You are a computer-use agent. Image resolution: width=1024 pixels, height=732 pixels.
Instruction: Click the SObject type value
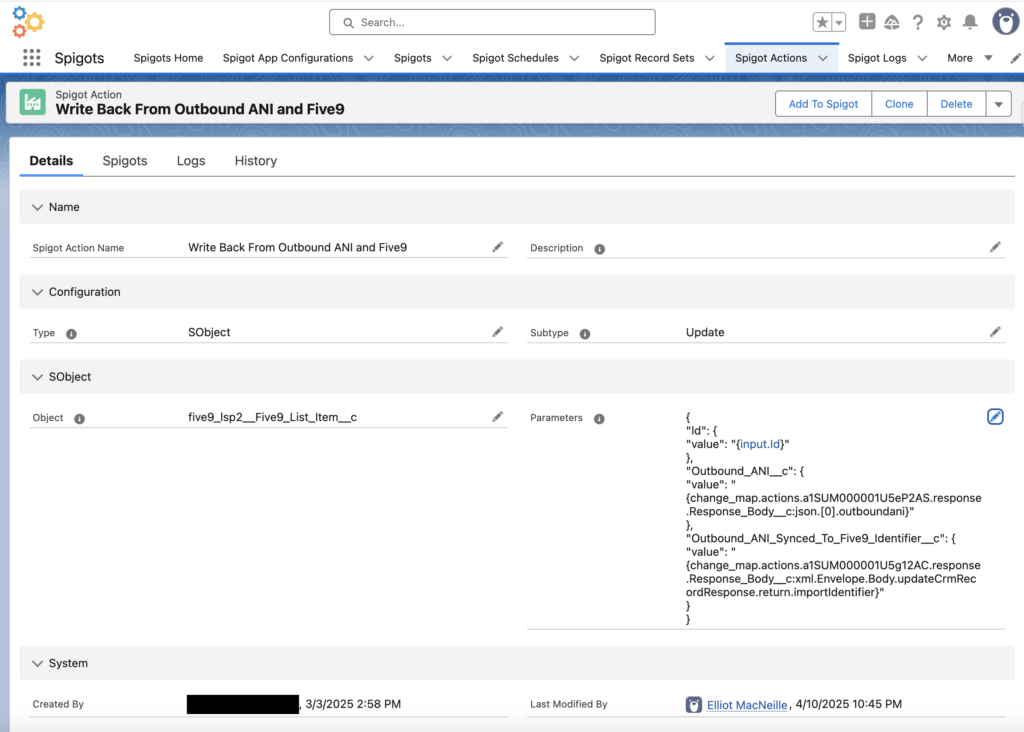coord(209,332)
